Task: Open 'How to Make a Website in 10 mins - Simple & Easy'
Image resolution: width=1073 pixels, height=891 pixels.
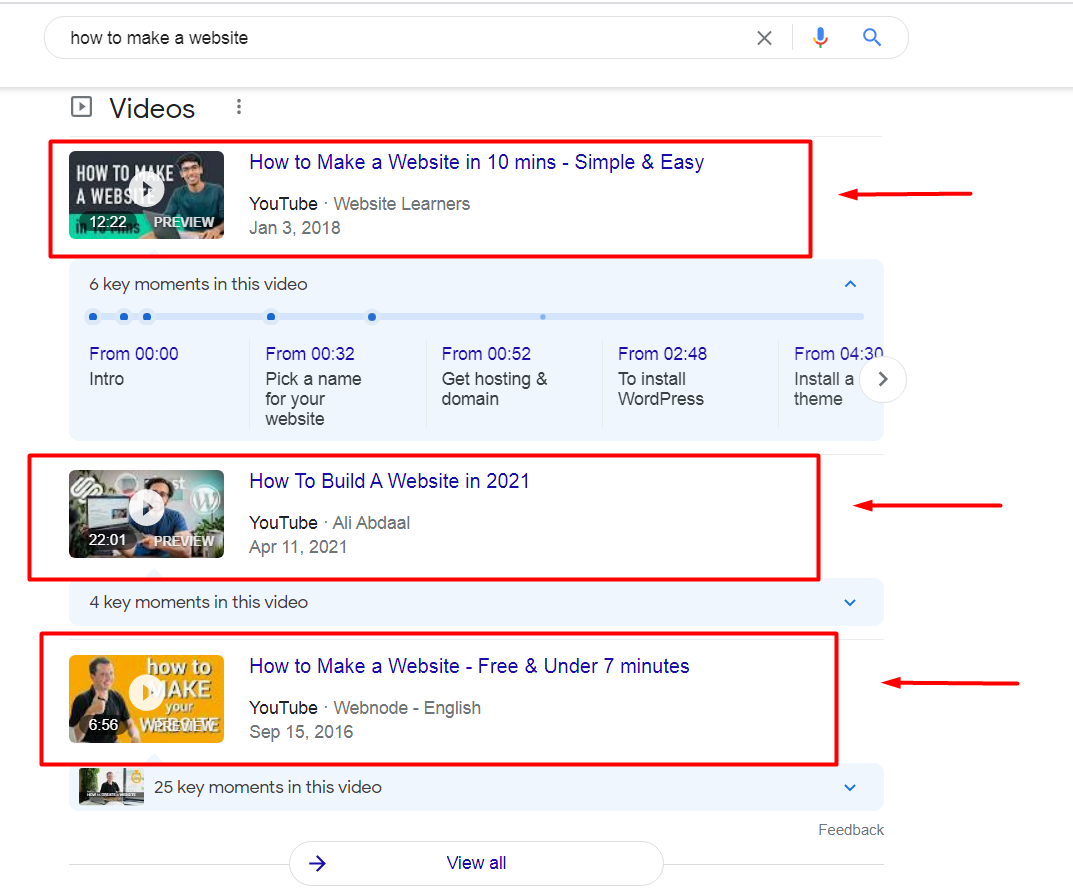Action: (476, 162)
